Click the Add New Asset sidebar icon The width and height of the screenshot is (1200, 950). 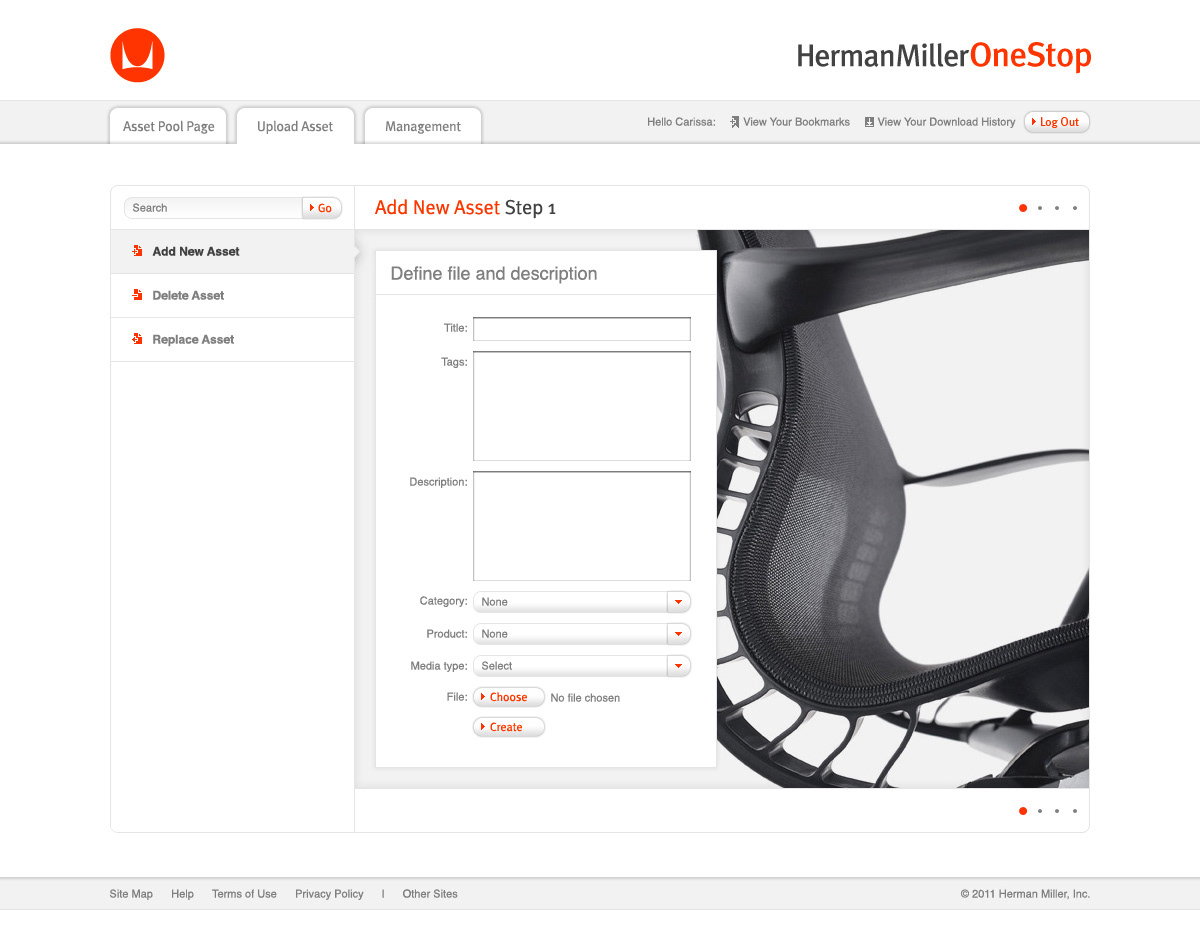[137, 251]
